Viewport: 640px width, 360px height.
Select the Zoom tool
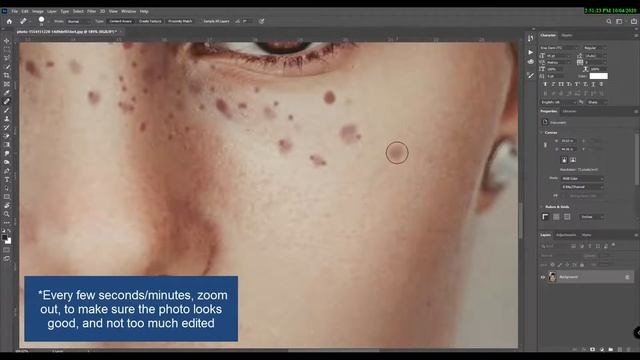7,214
